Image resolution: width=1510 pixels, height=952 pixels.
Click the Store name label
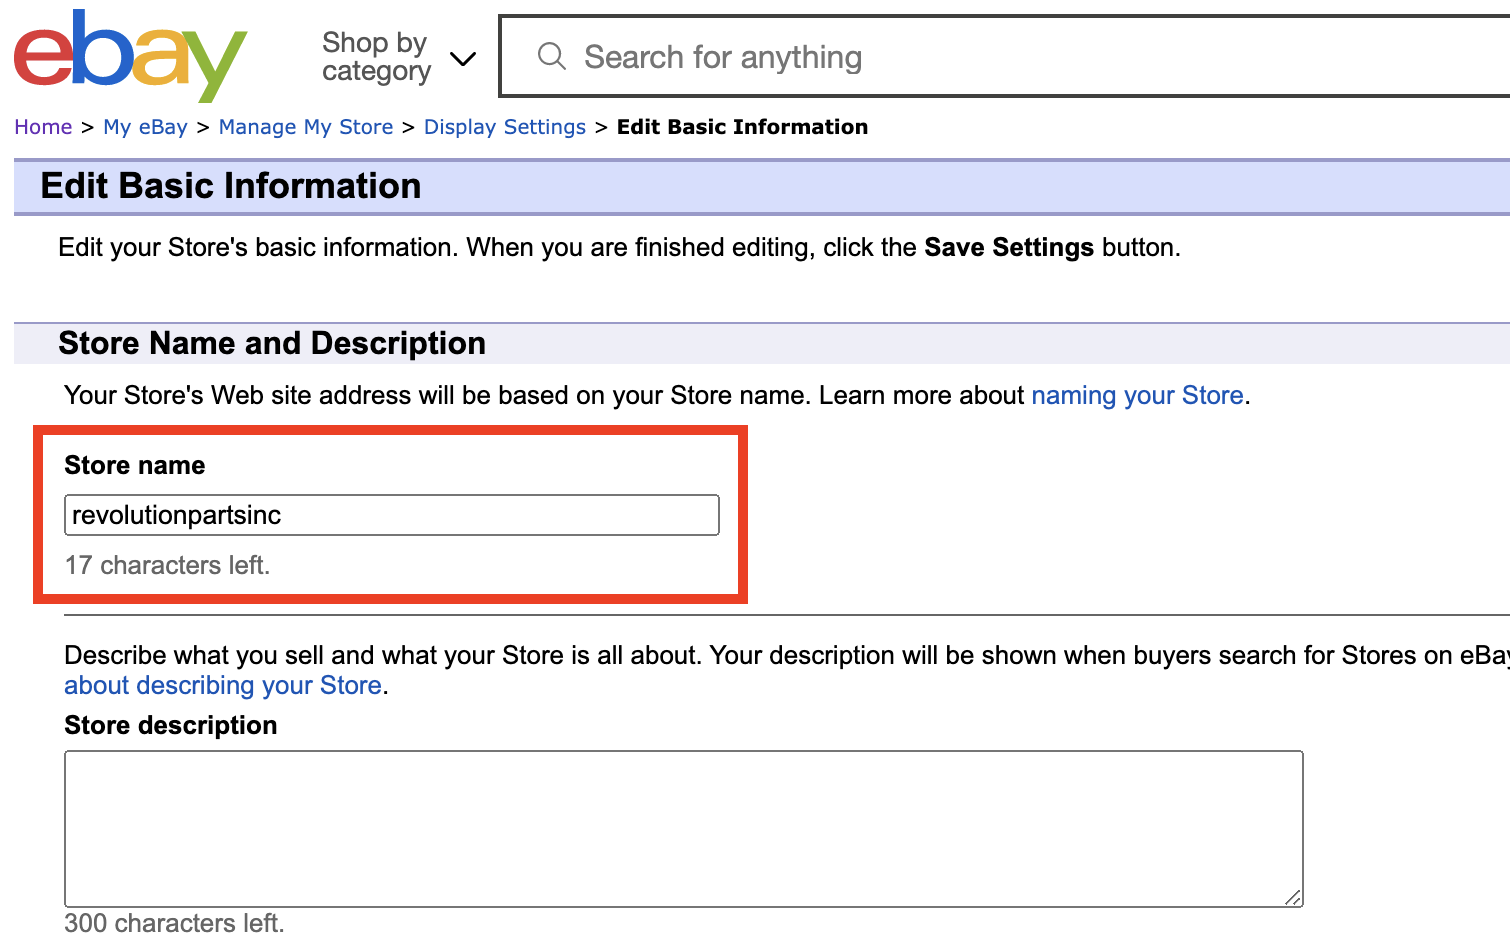point(135,465)
